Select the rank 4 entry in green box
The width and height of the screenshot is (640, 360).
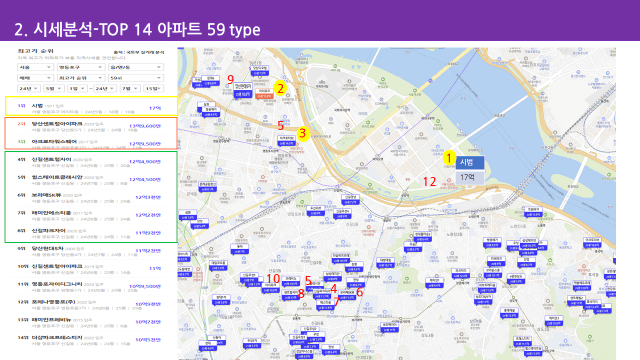[x=91, y=161]
